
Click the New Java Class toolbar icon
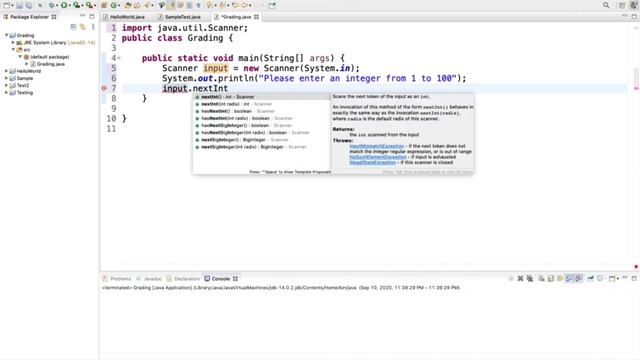pos(114,5)
